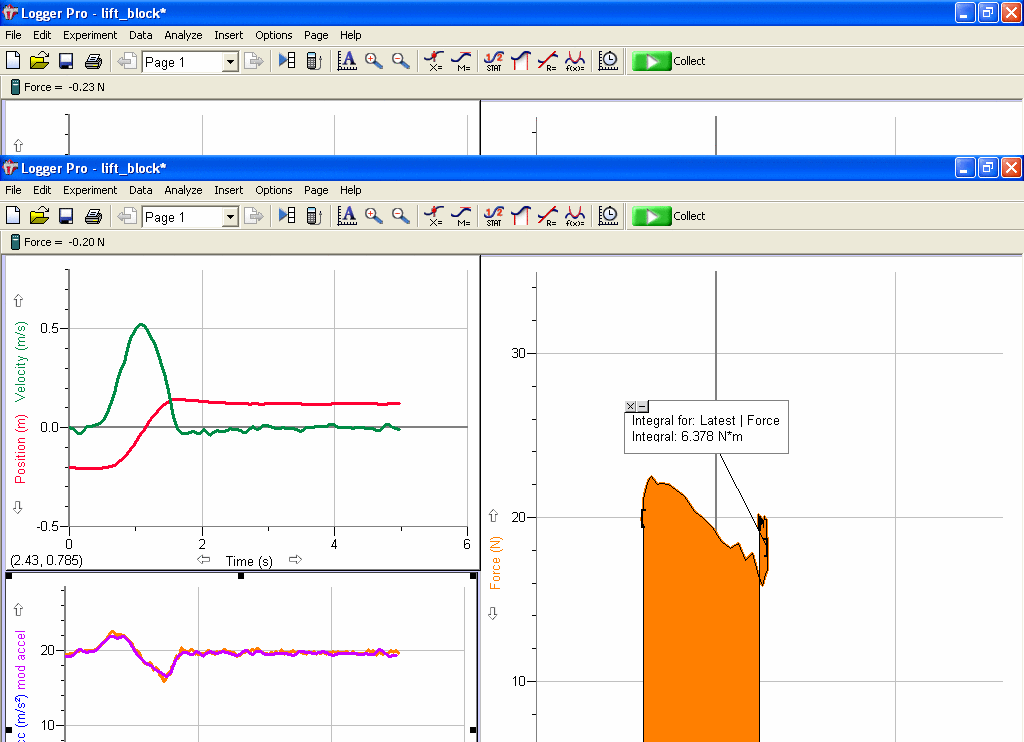Viewport: 1024px width, 742px height.
Task: Expand Page 1 dropdown in lower window toolbar
Action: 229,217
